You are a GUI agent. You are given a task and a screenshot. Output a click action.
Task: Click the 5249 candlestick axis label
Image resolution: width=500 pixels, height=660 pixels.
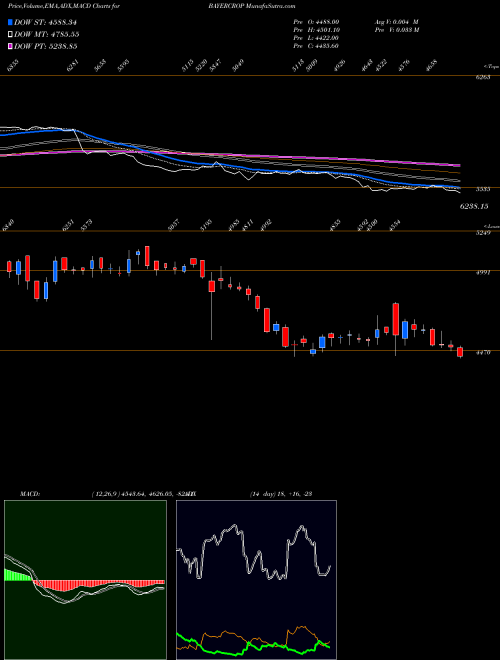click(482, 232)
